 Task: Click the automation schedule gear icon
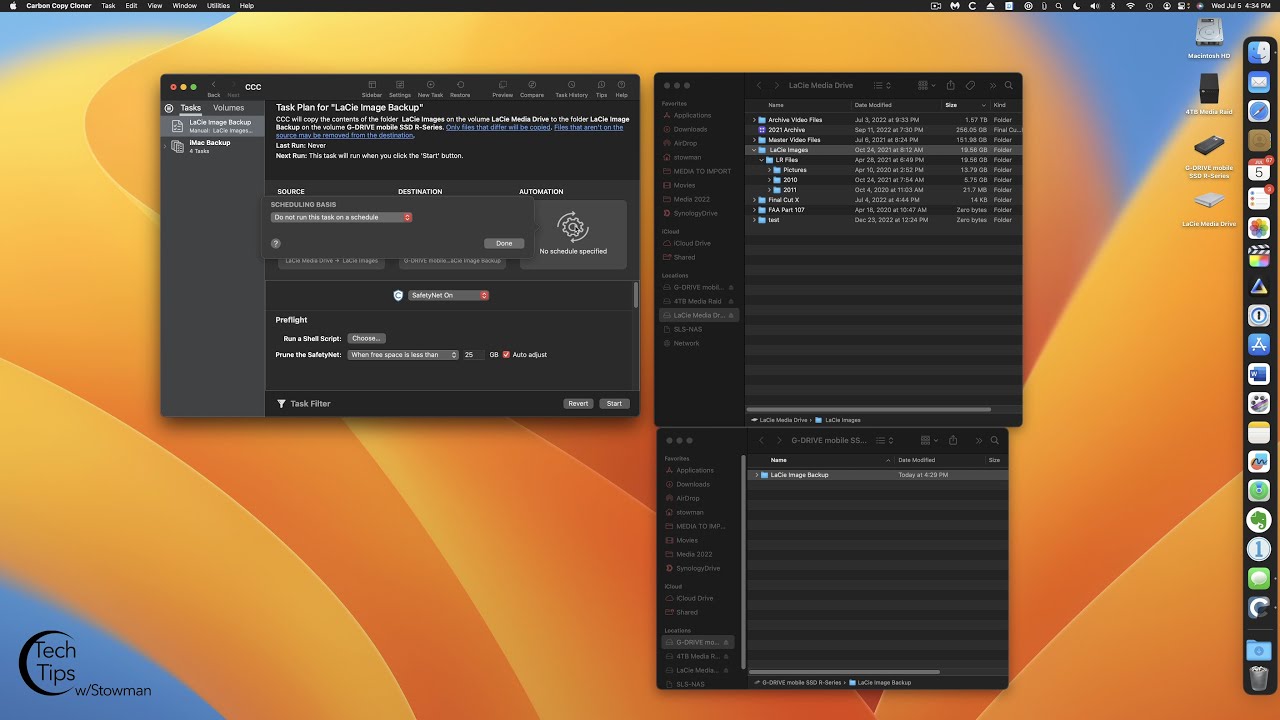point(573,227)
